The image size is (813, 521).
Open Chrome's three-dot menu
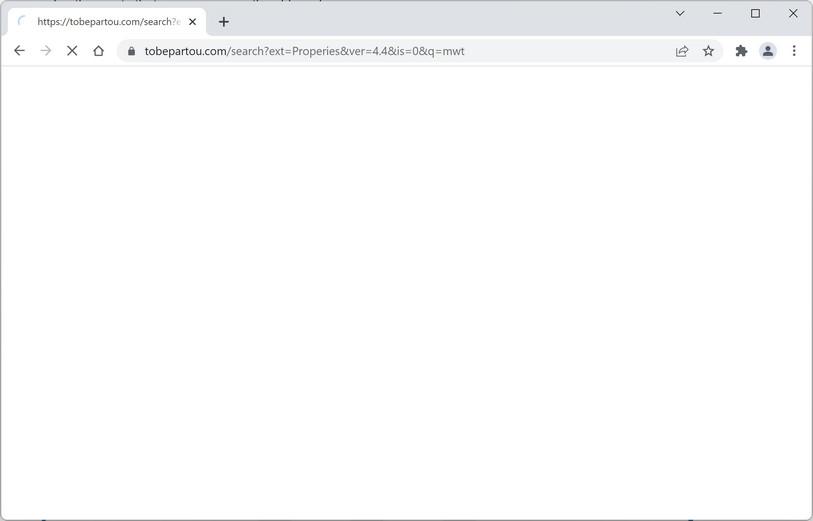click(x=794, y=51)
